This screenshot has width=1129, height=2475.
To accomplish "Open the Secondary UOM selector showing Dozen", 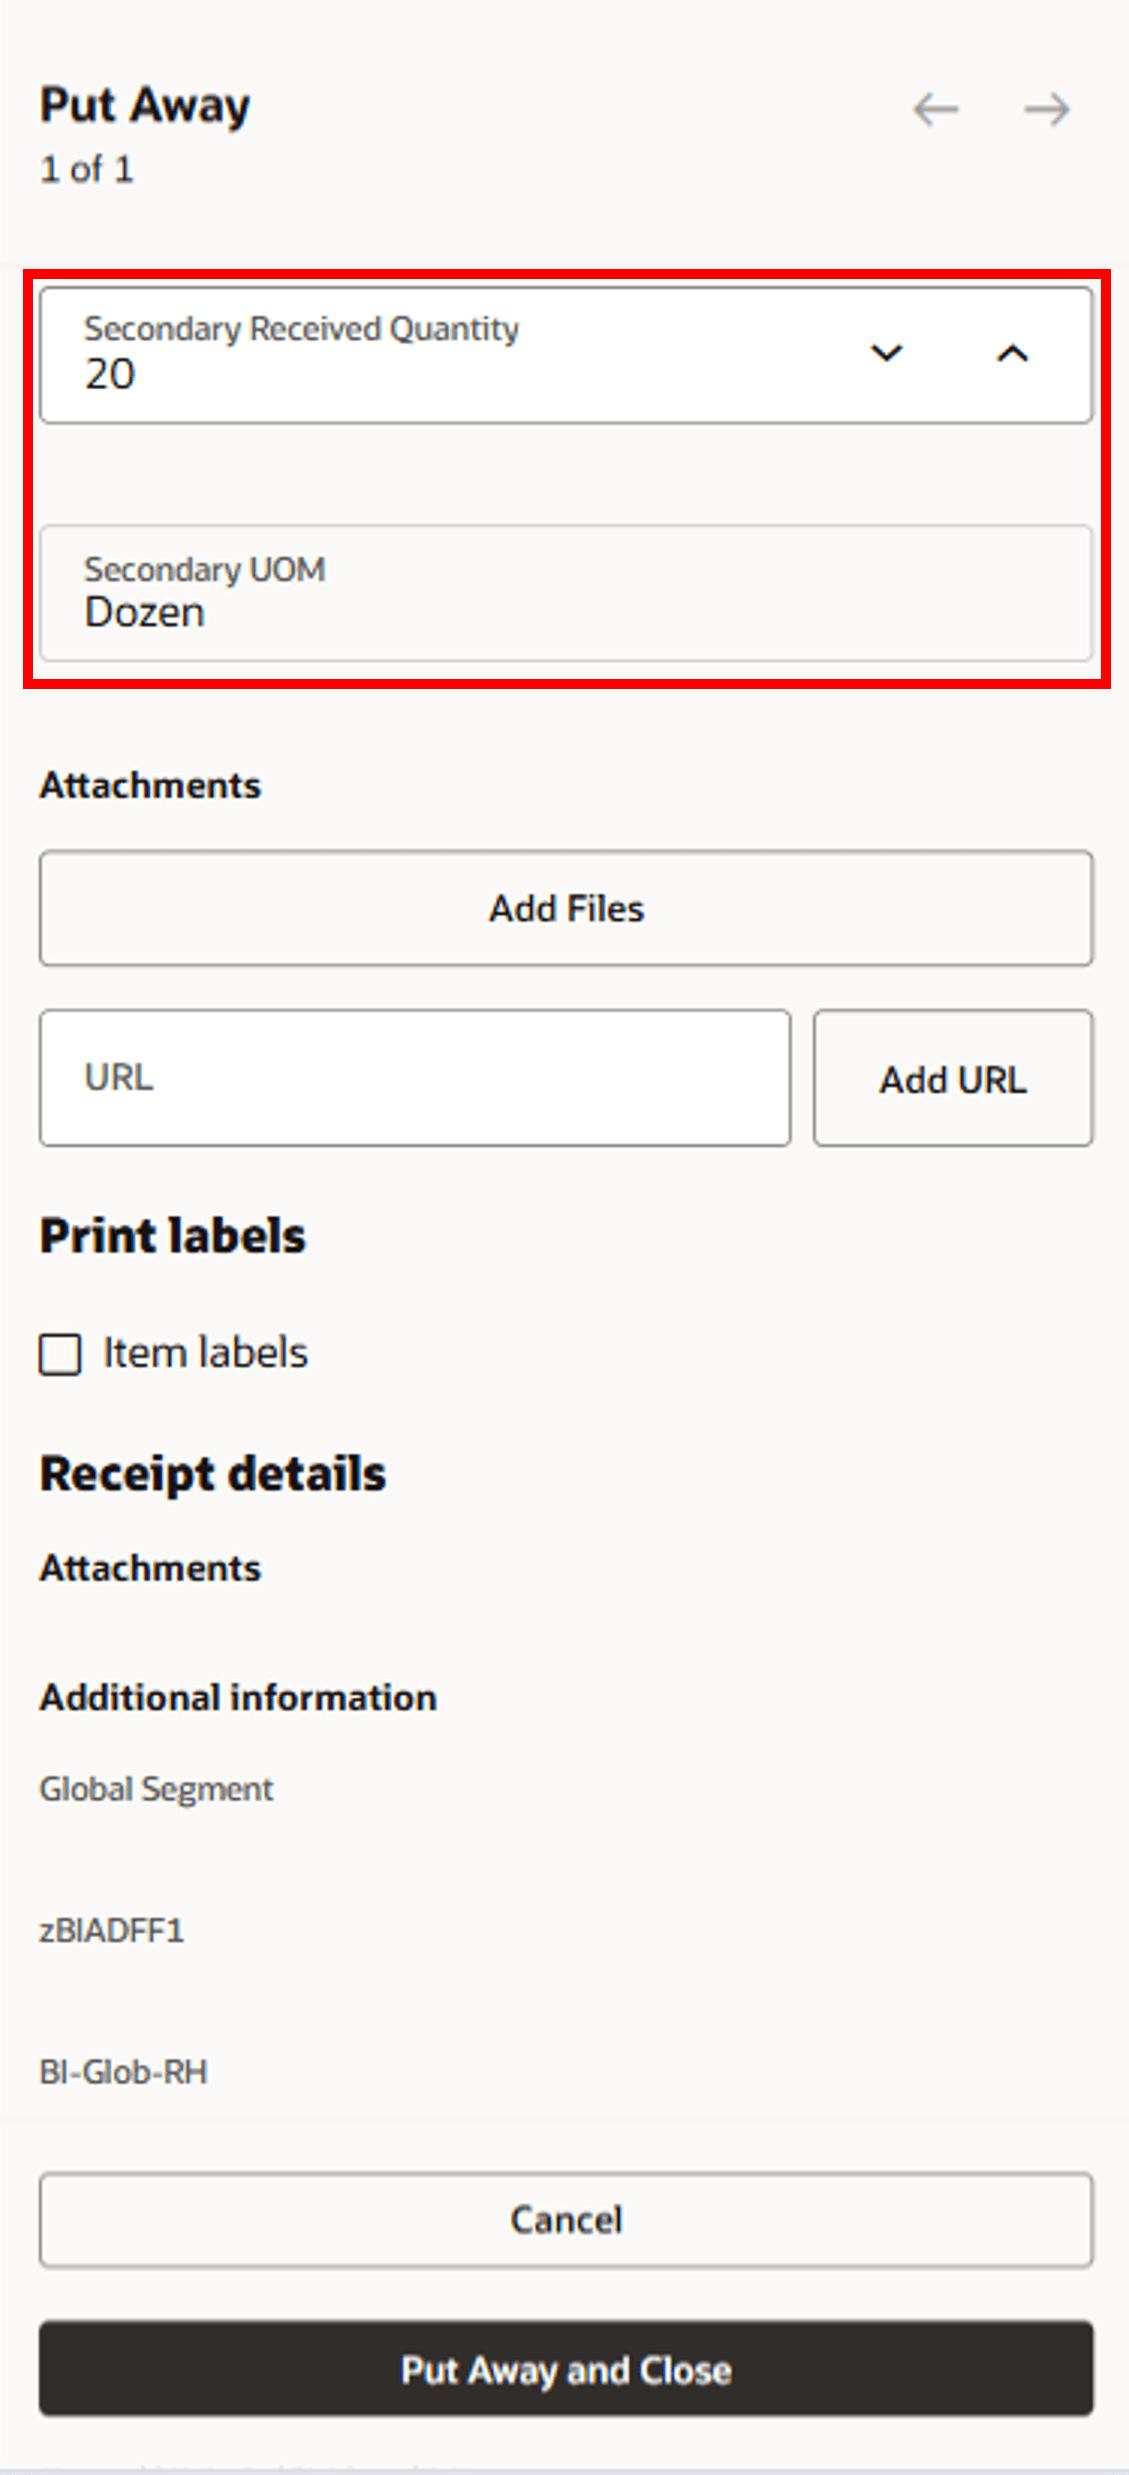I will tap(565, 594).
